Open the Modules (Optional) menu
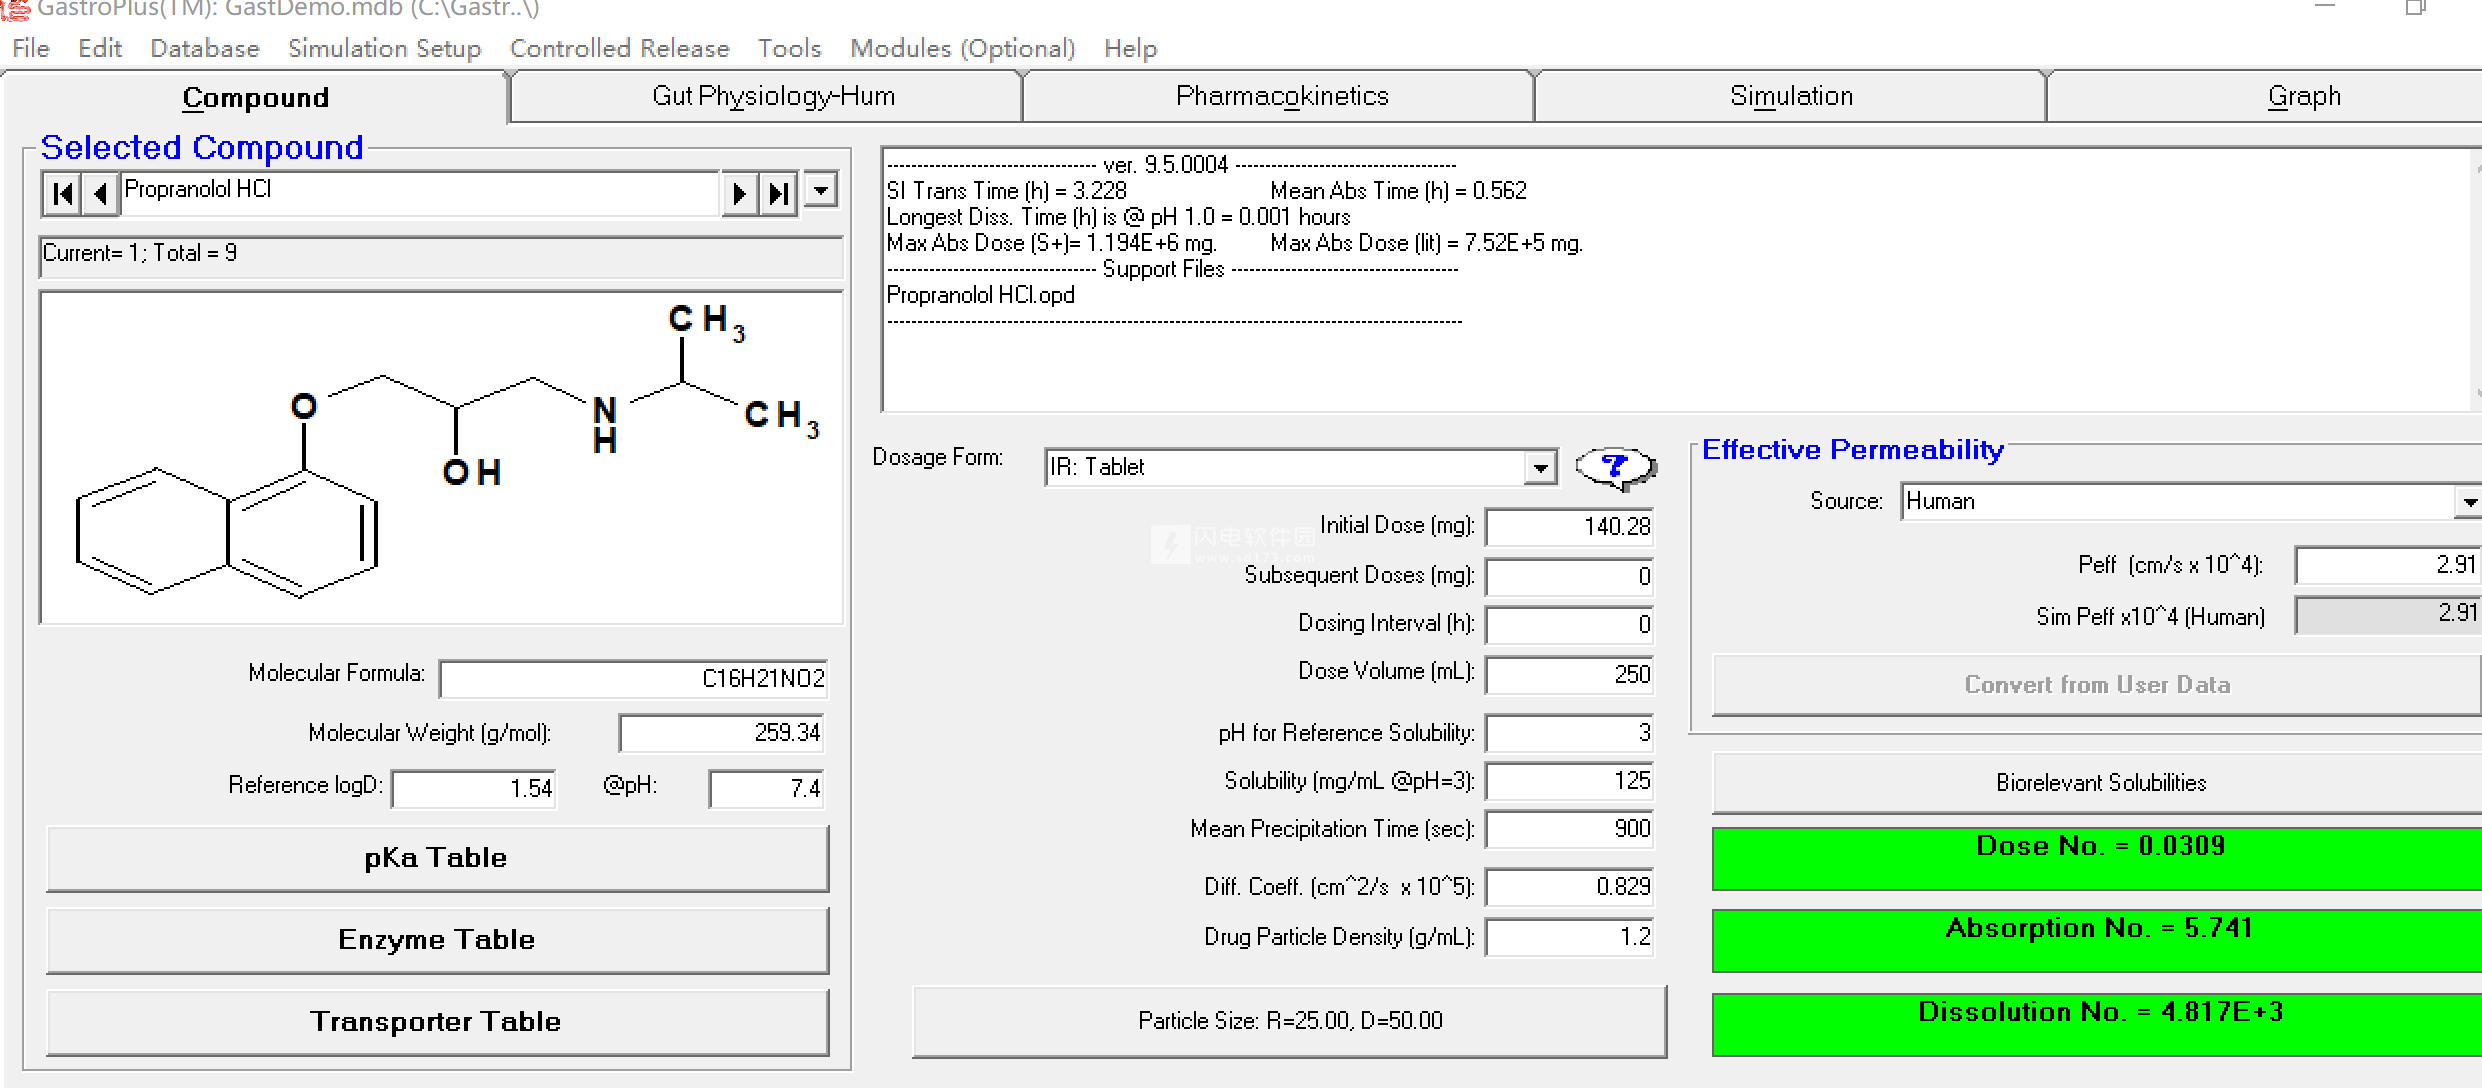 click(x=963, y=48)
